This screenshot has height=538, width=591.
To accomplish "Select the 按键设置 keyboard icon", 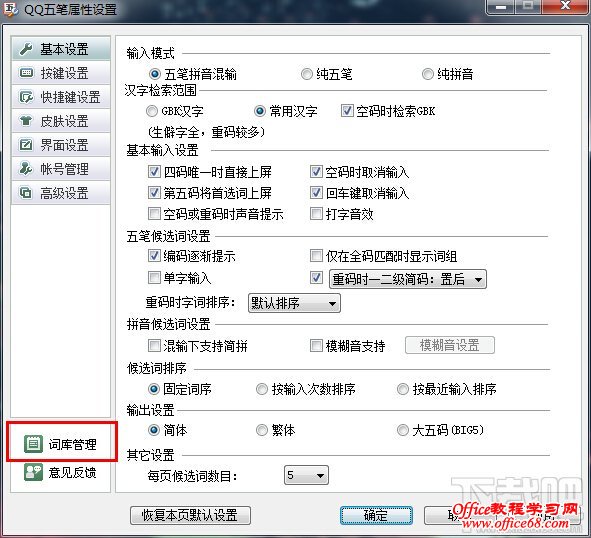I will pyautogui.click(x=26, y=72).
